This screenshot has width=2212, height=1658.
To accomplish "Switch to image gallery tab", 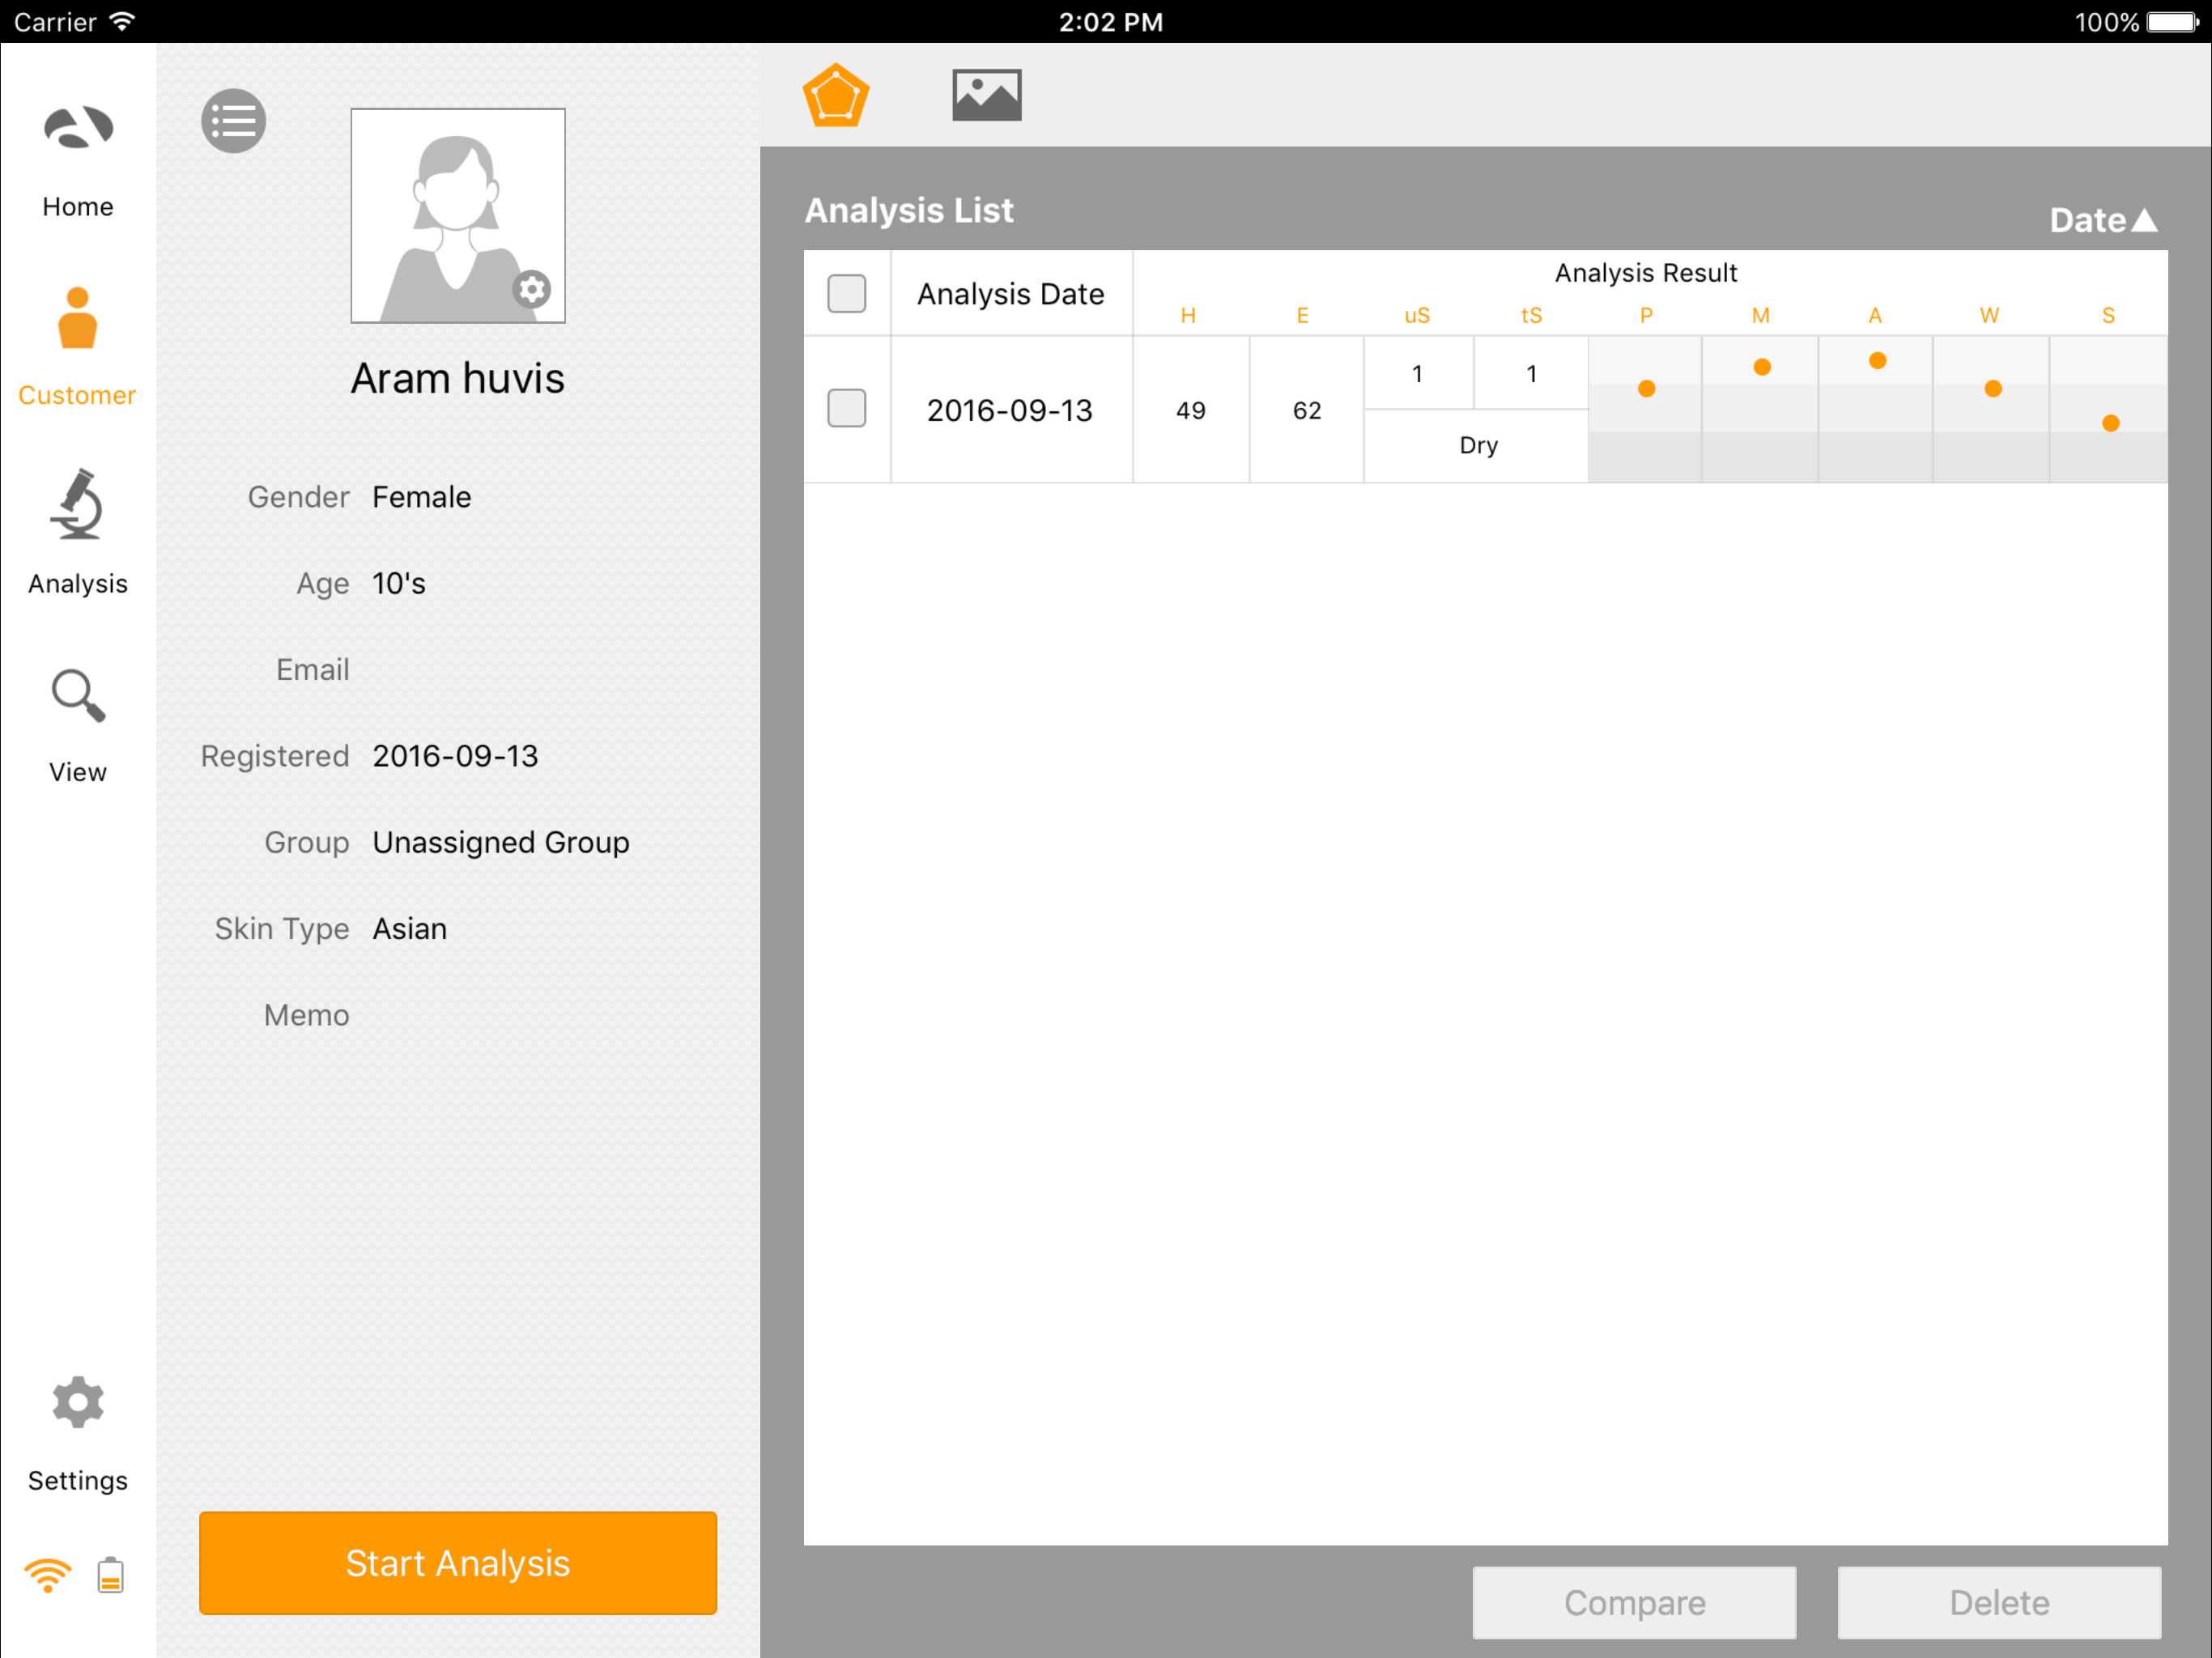I will (986, 95).
